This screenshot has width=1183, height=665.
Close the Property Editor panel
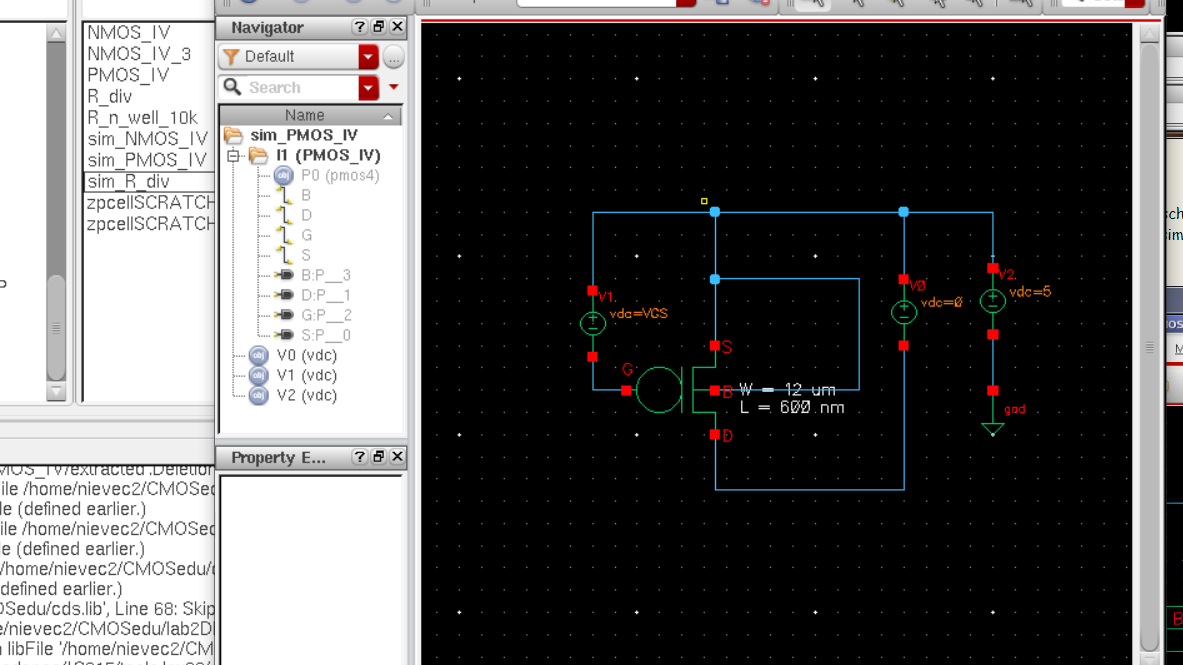(397, 457)
